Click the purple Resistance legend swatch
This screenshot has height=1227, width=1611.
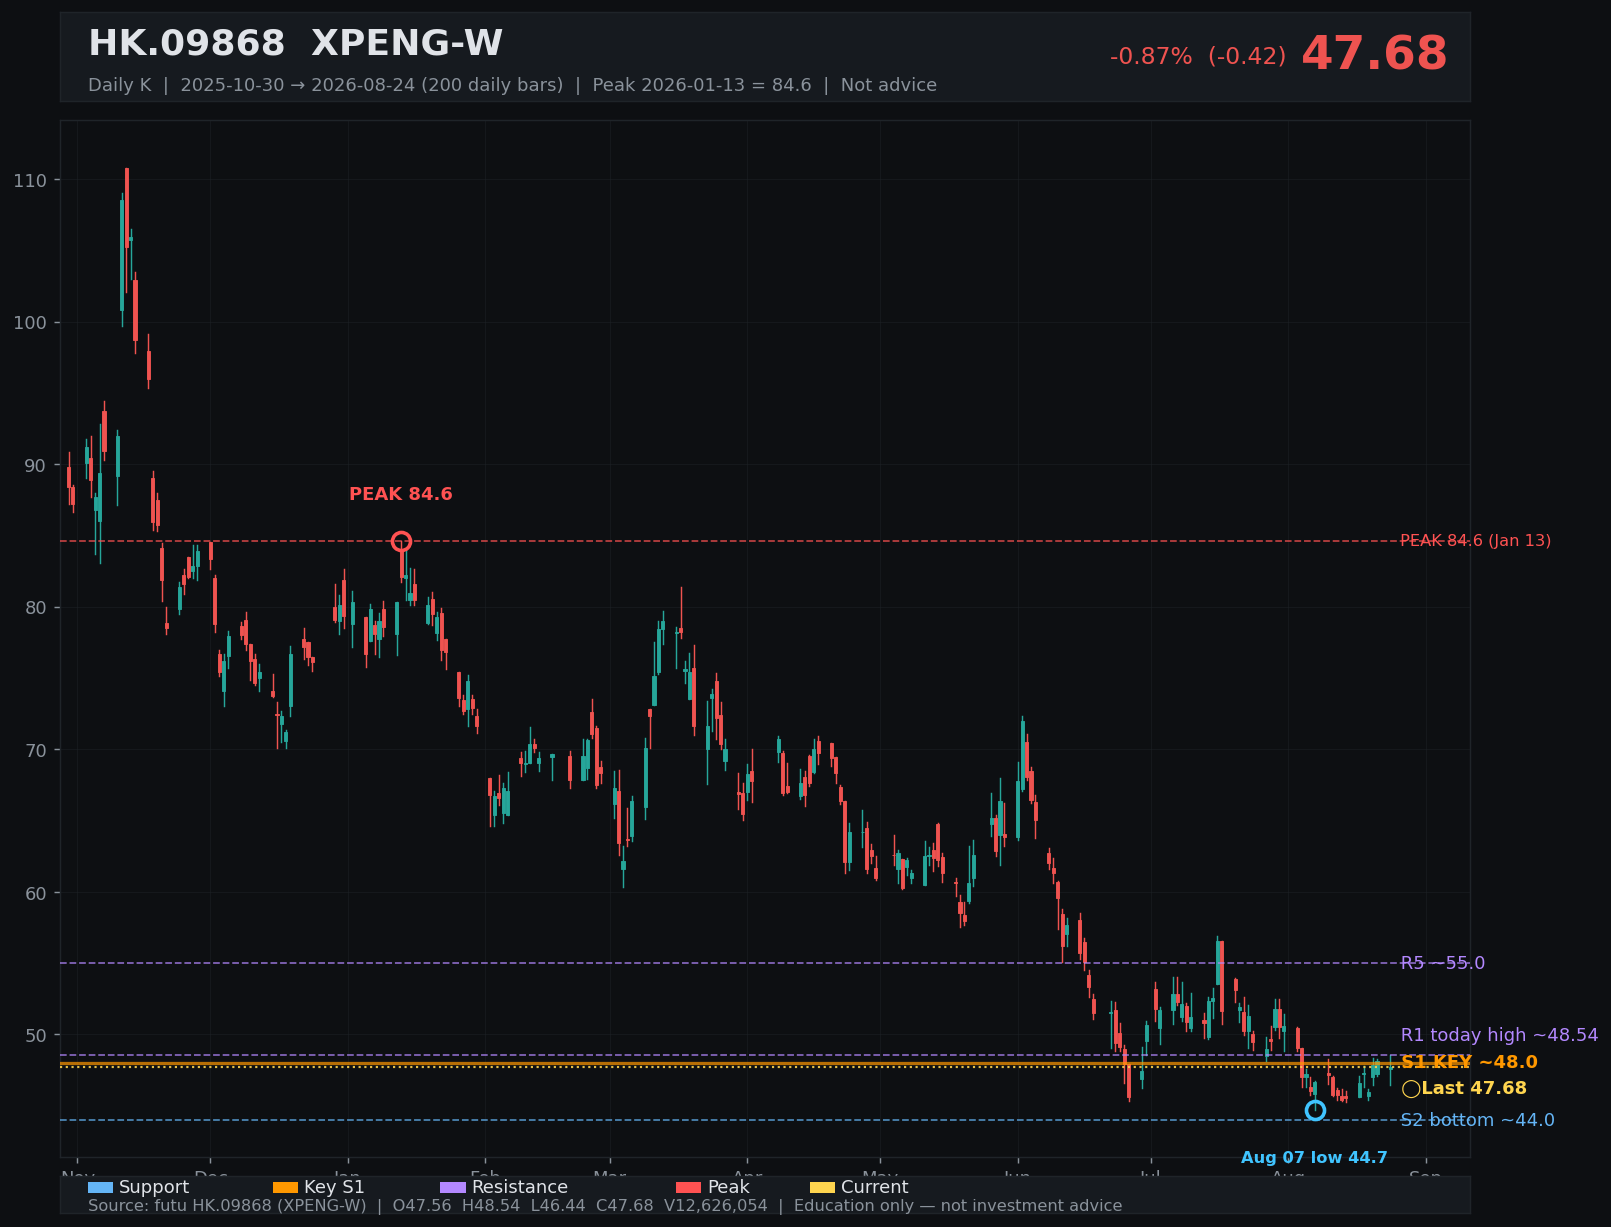pos(453,1187)
